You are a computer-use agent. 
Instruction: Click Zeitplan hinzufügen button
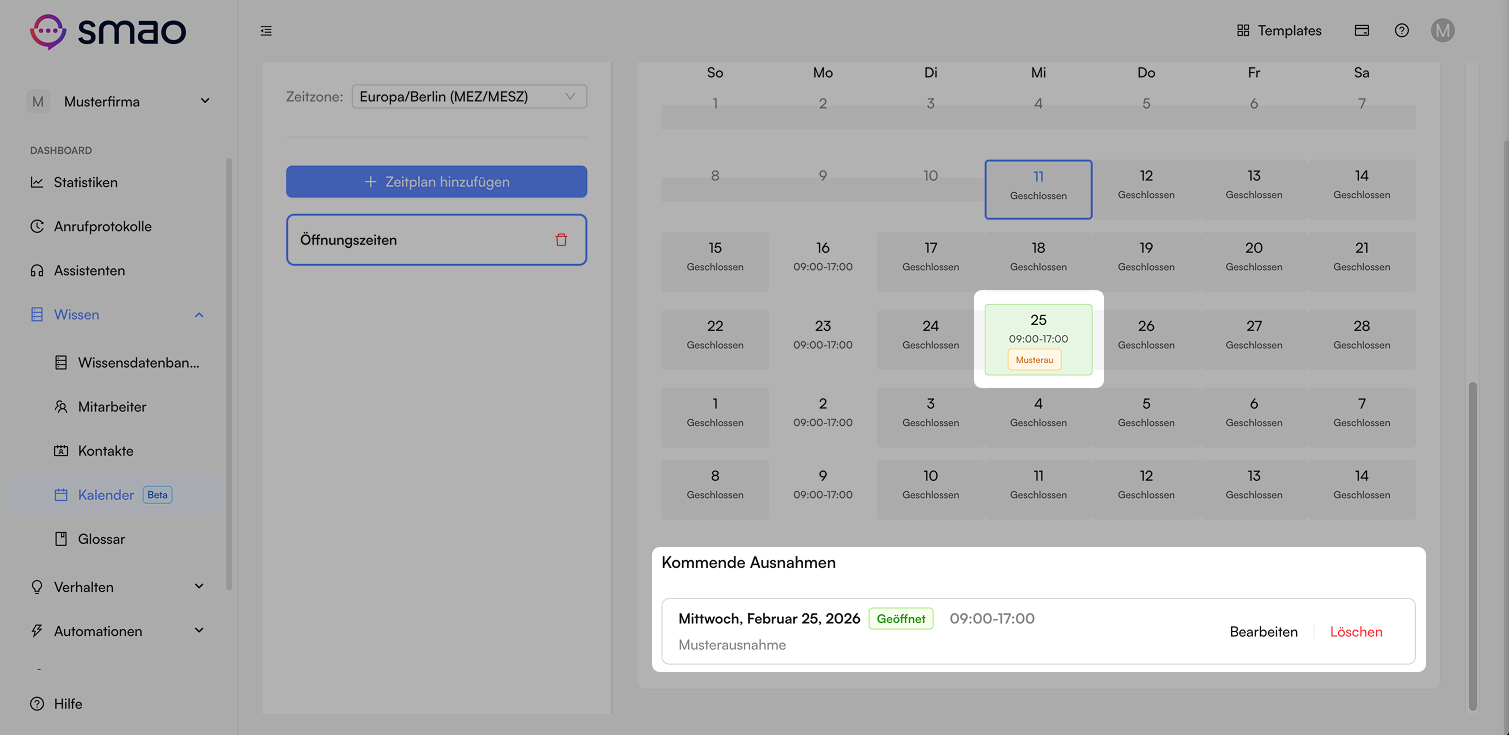[x=436, y=182]
